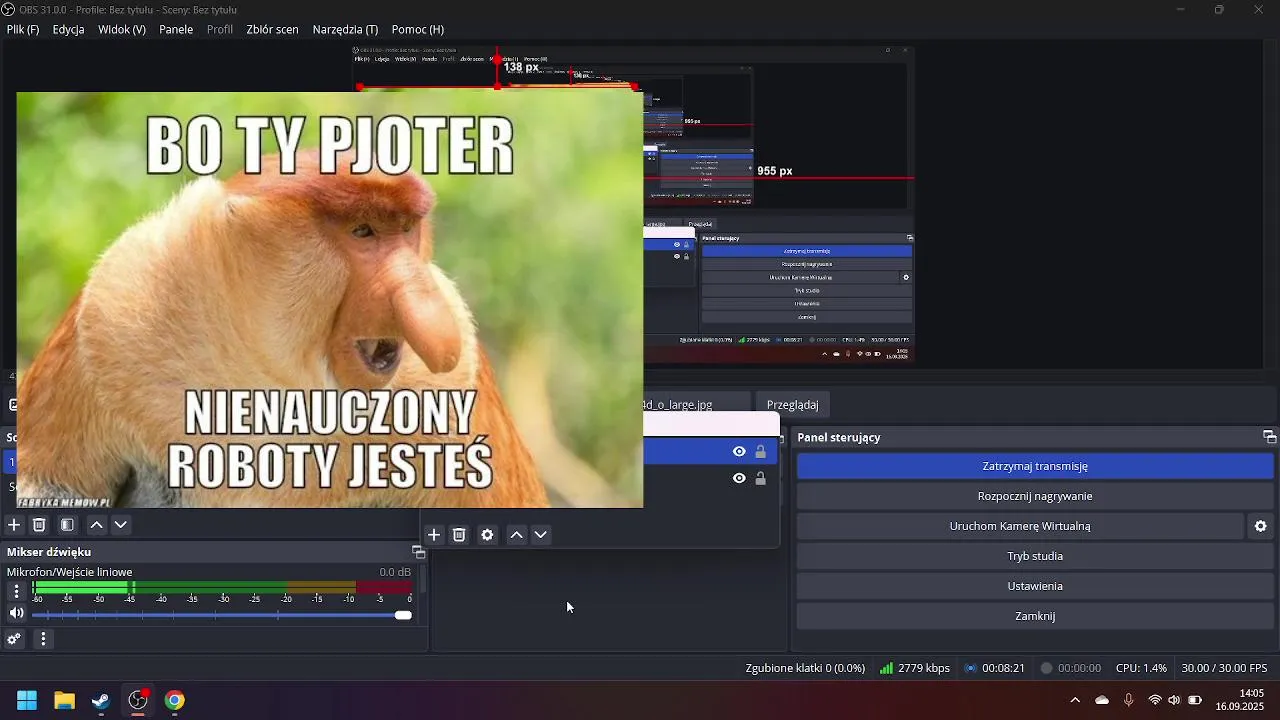This screenshot has width=1280, height=720.
Task: Undock the Panel sterujący panel
Action: 1270,437
